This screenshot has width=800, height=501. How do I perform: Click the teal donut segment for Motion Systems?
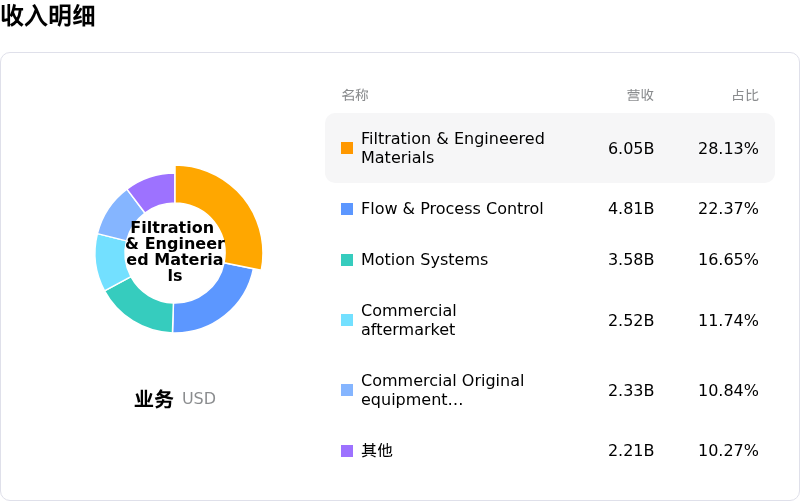(143, 306)
